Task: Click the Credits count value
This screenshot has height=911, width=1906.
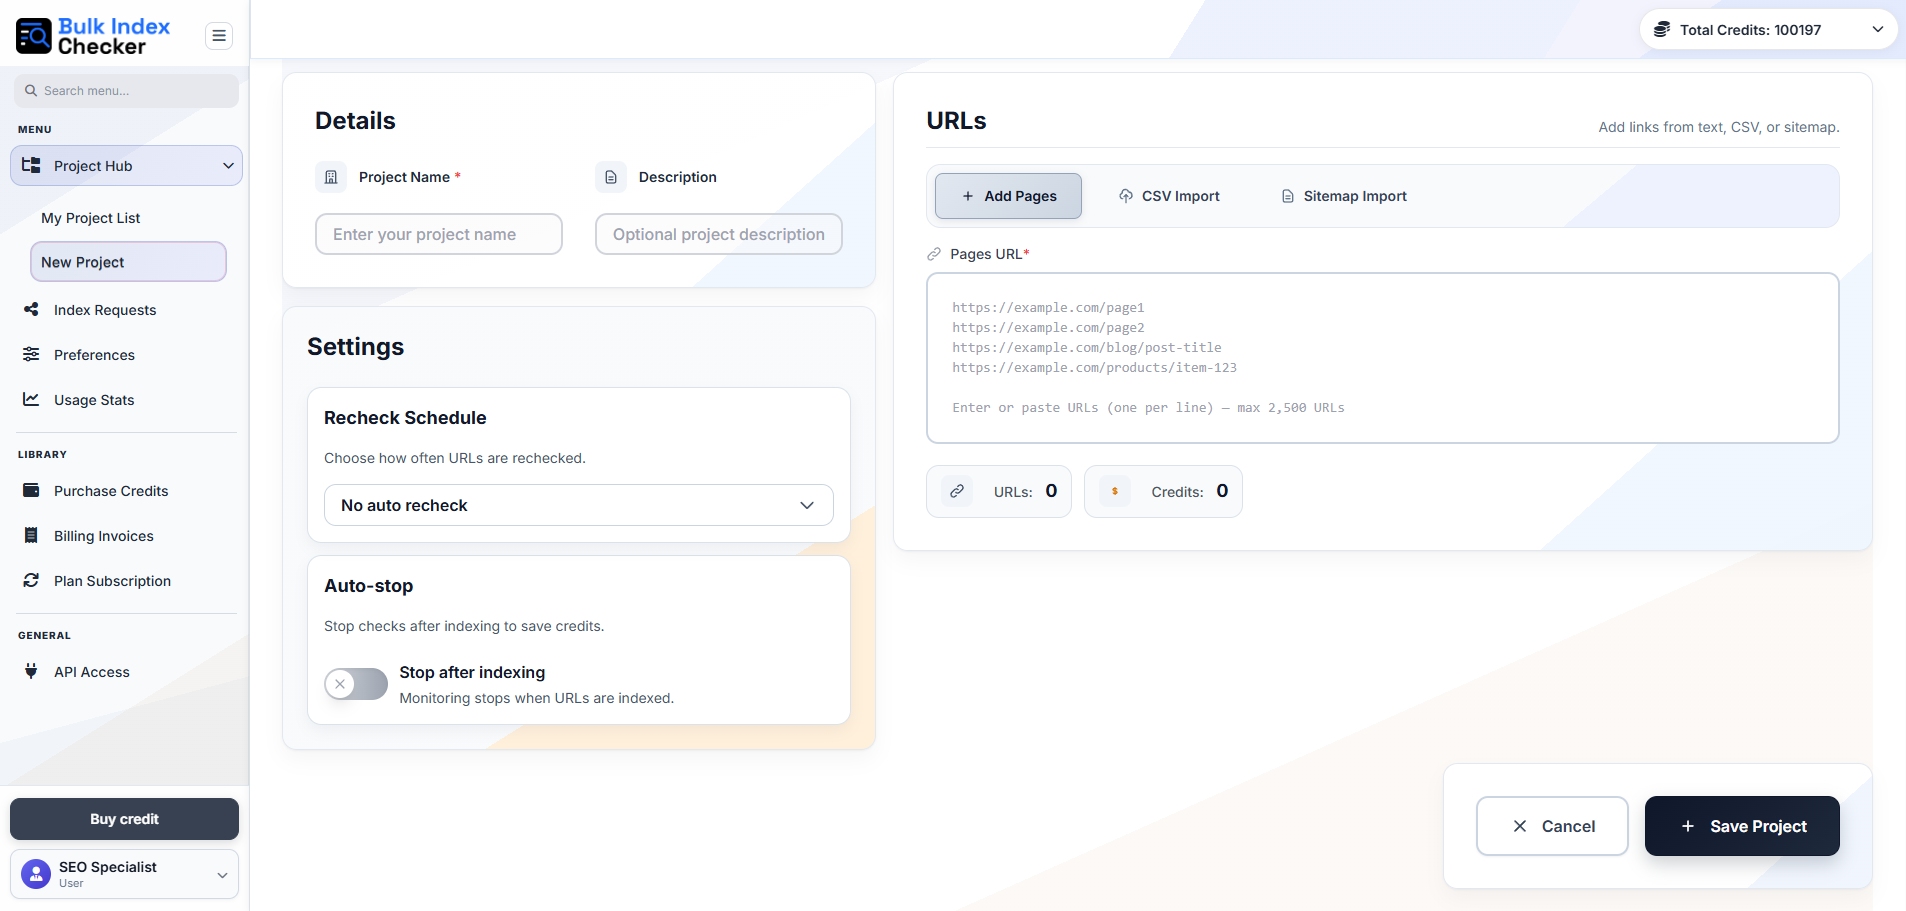Action: coord(1222,491)
